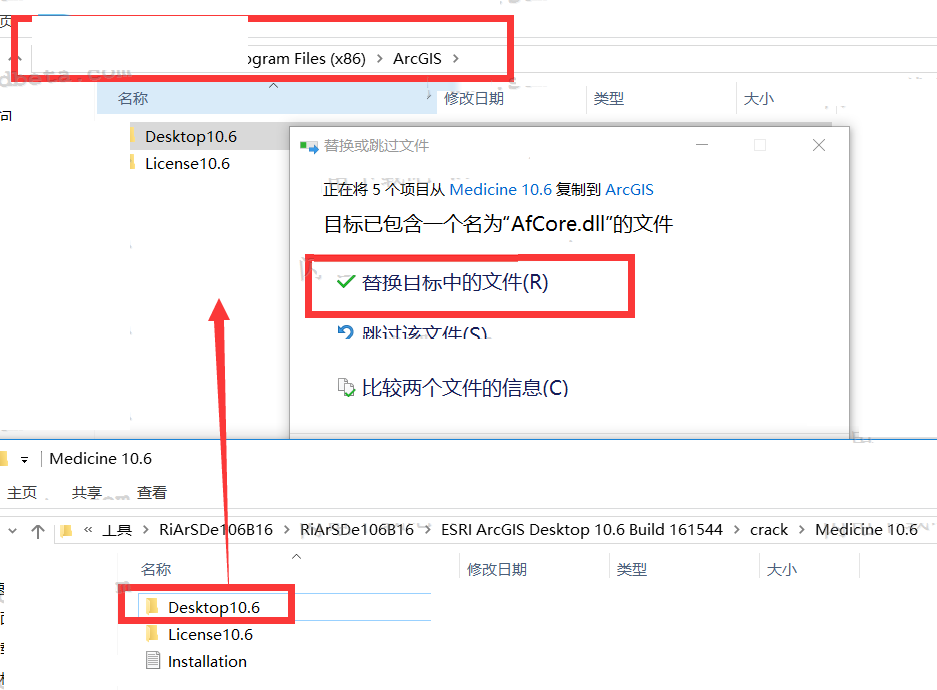The height and width of the screenshot is (690, 937).
Task: Click crack breadcrumb in address bar
Action: 768,530
